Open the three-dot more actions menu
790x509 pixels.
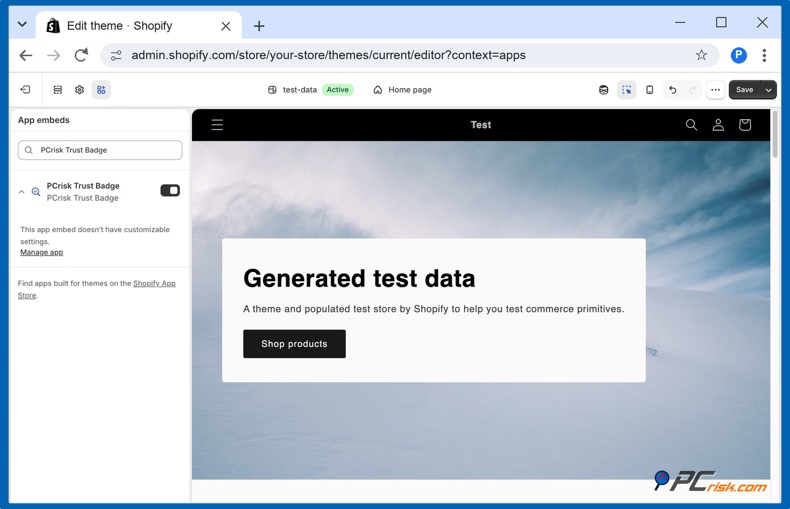pos(715,90)
